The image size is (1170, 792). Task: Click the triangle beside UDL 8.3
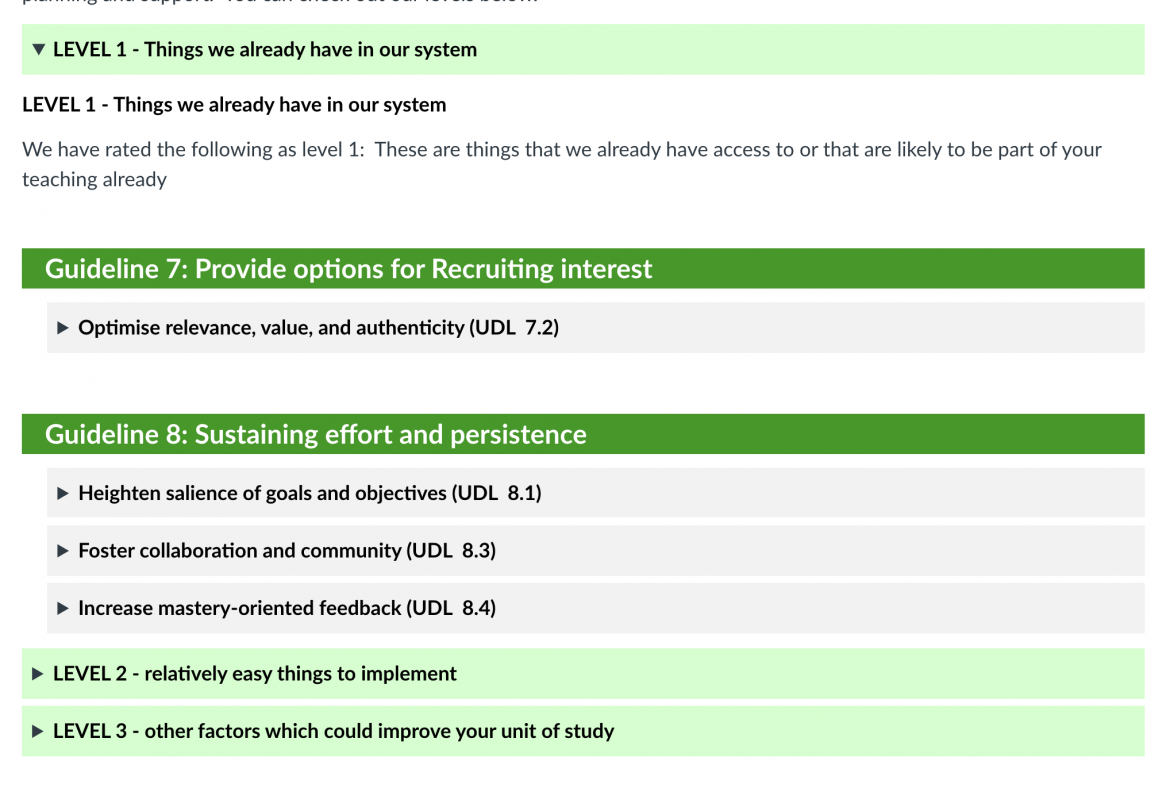click(62, 550)
